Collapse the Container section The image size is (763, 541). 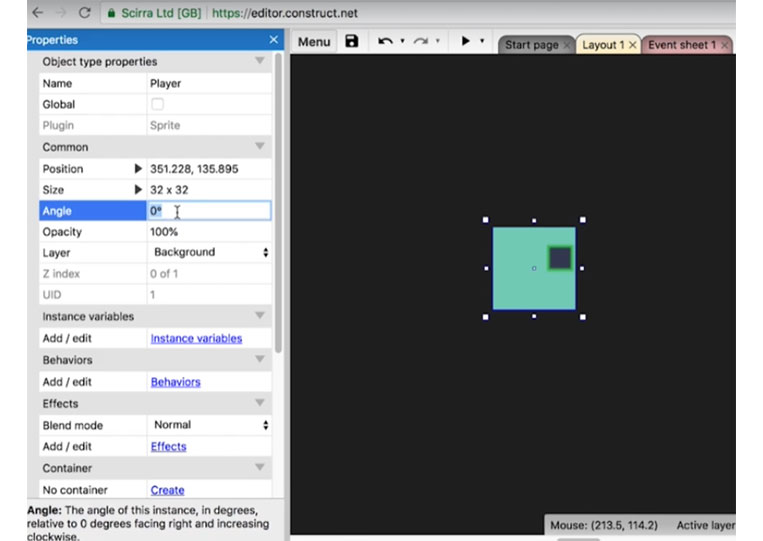click(260, 468)
